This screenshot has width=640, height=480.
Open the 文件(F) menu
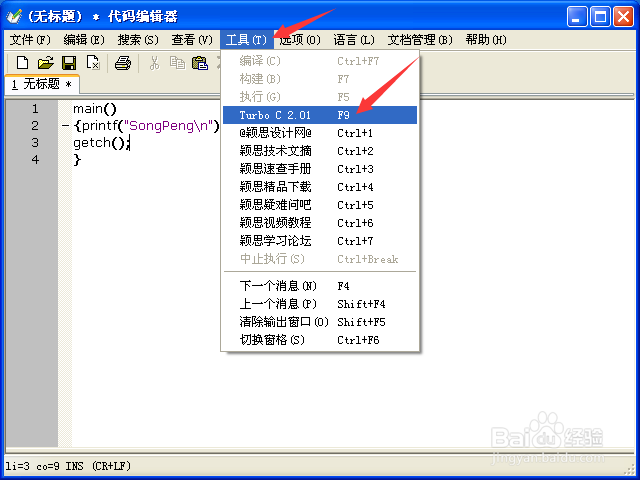30,40
